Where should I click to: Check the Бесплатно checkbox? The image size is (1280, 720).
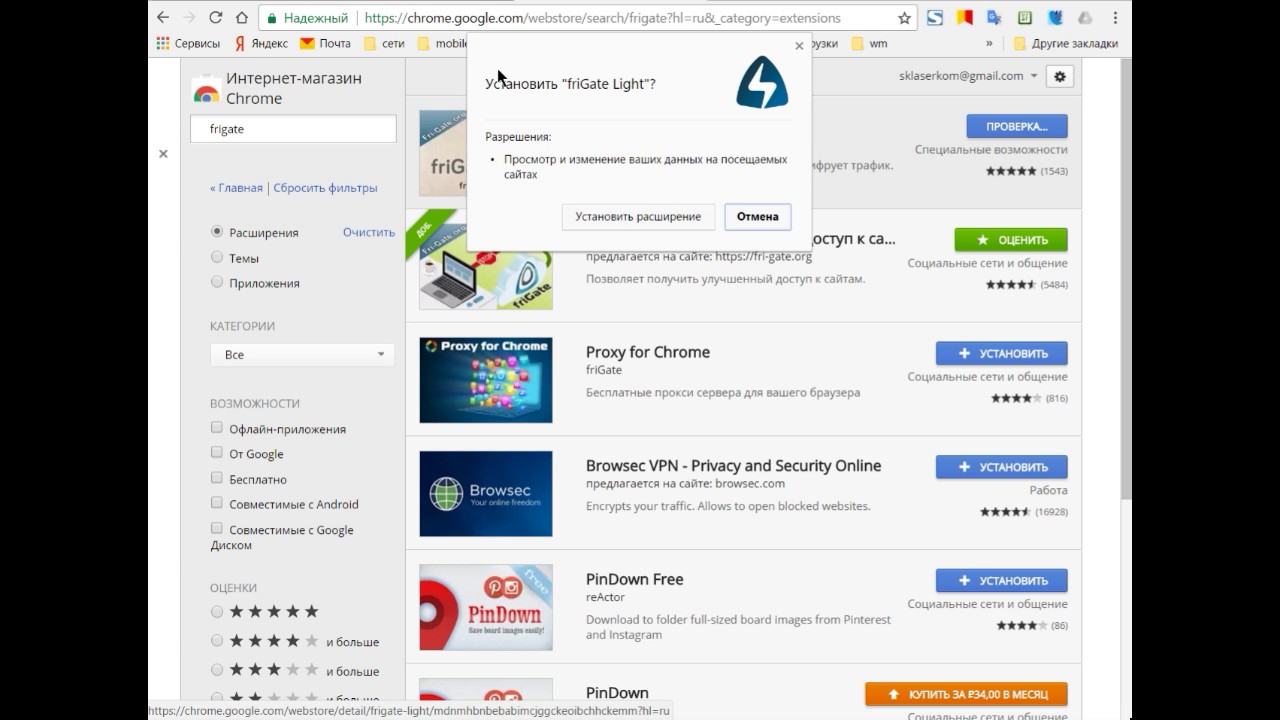pyautogui.click(x=217, y=478)
